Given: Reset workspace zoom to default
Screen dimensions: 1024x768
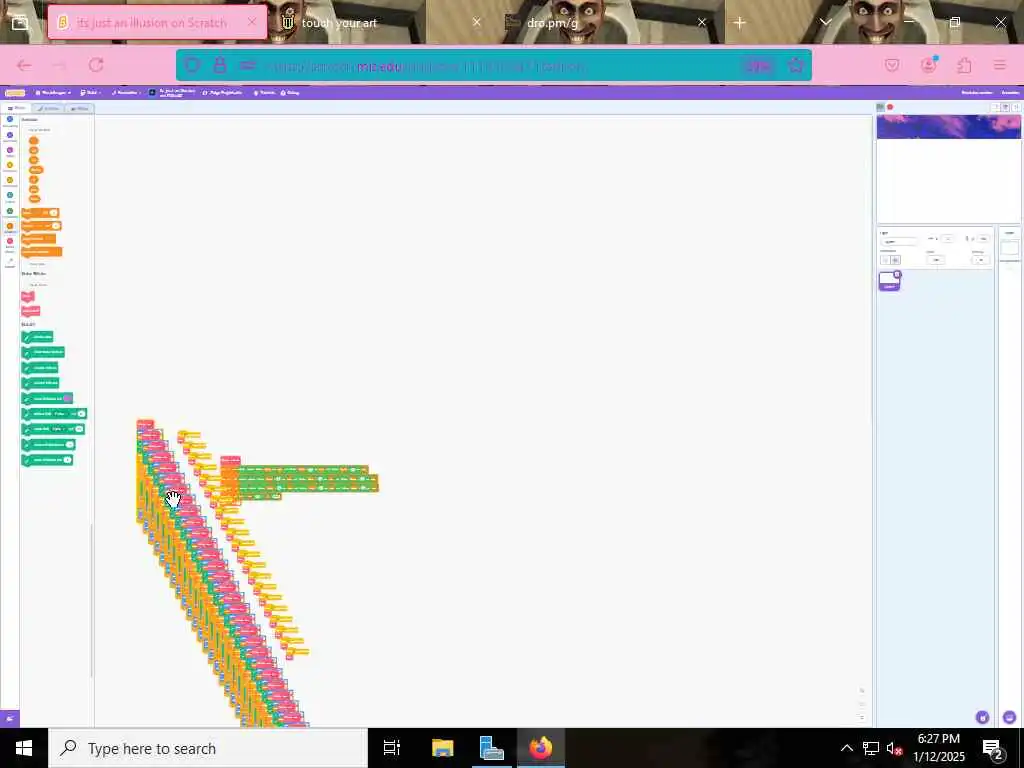Looking at the screenshot, I should pyautogui.click(x=861, y=717).
